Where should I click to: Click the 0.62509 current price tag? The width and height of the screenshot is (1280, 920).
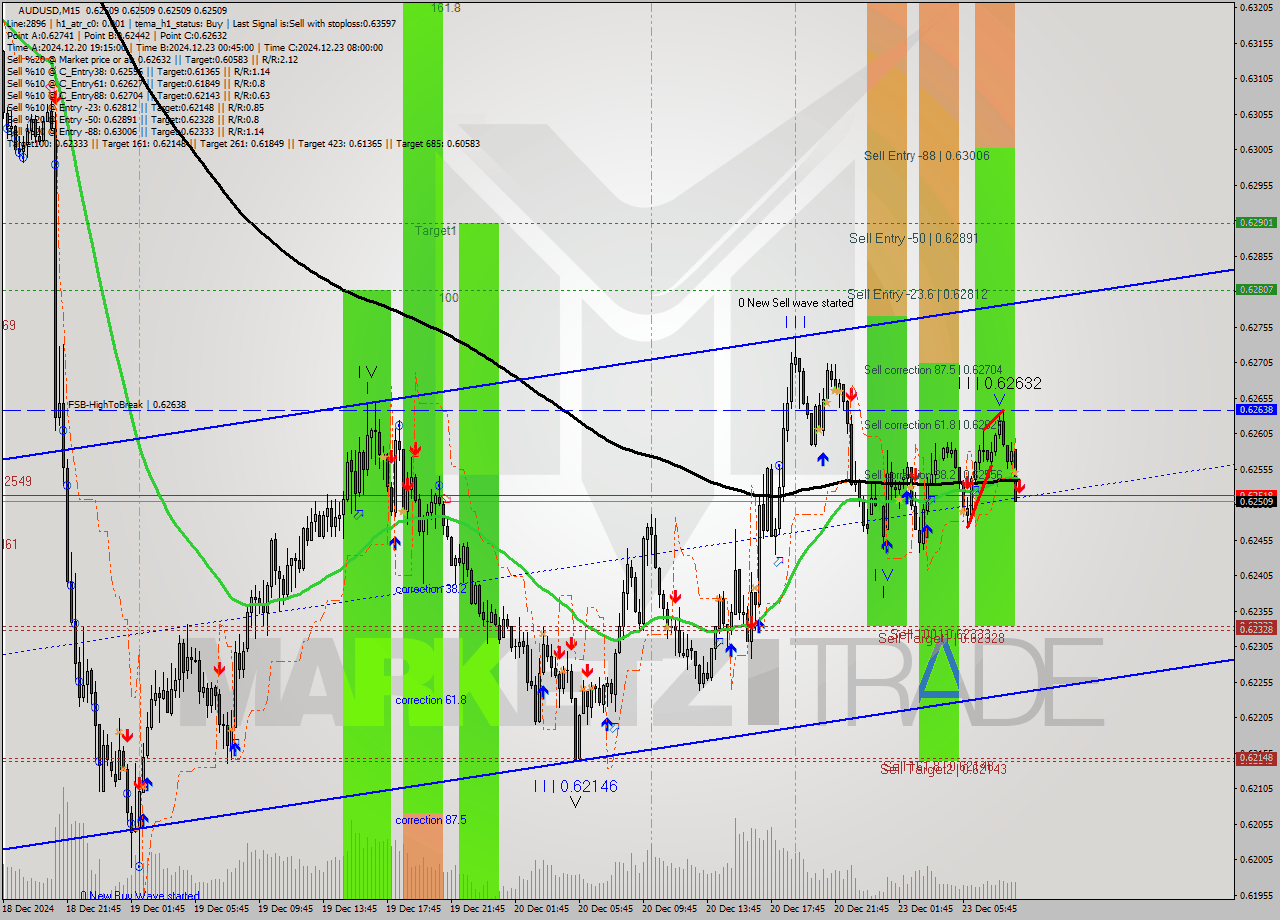(1256, 502)
